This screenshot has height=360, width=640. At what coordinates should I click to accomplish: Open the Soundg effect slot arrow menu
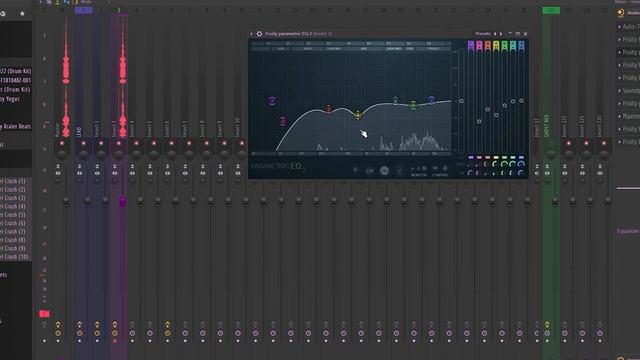(620, 91)
